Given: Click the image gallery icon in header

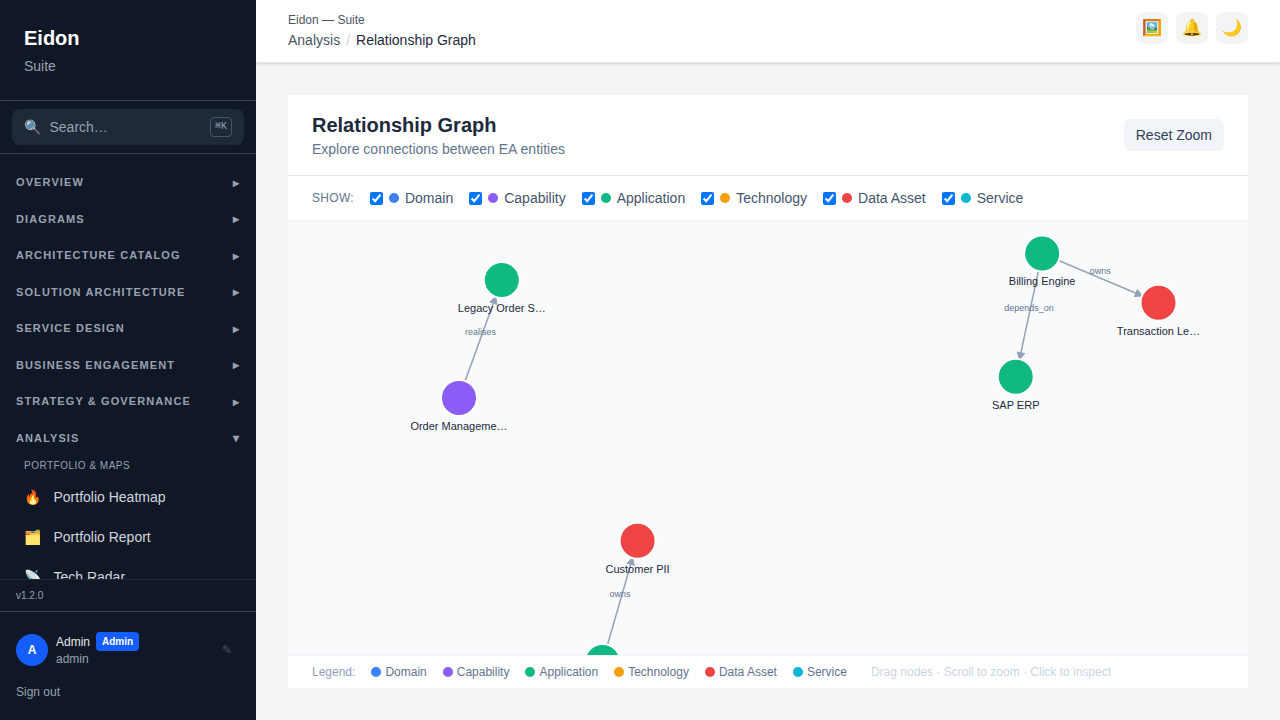Looking at the screenshot, I should pos(1152,28).
